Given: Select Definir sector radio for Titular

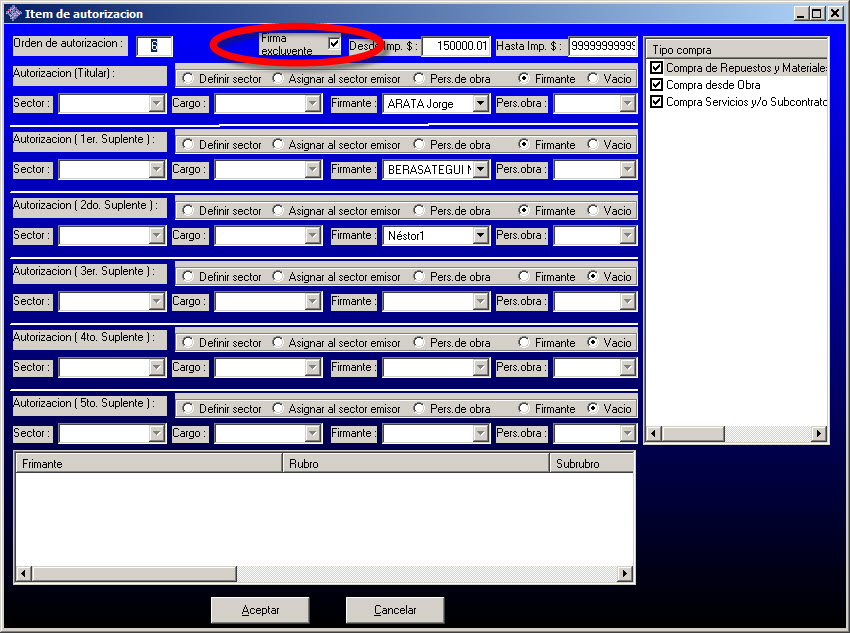Looking at the screenshot, I should [x=188, y=79].
